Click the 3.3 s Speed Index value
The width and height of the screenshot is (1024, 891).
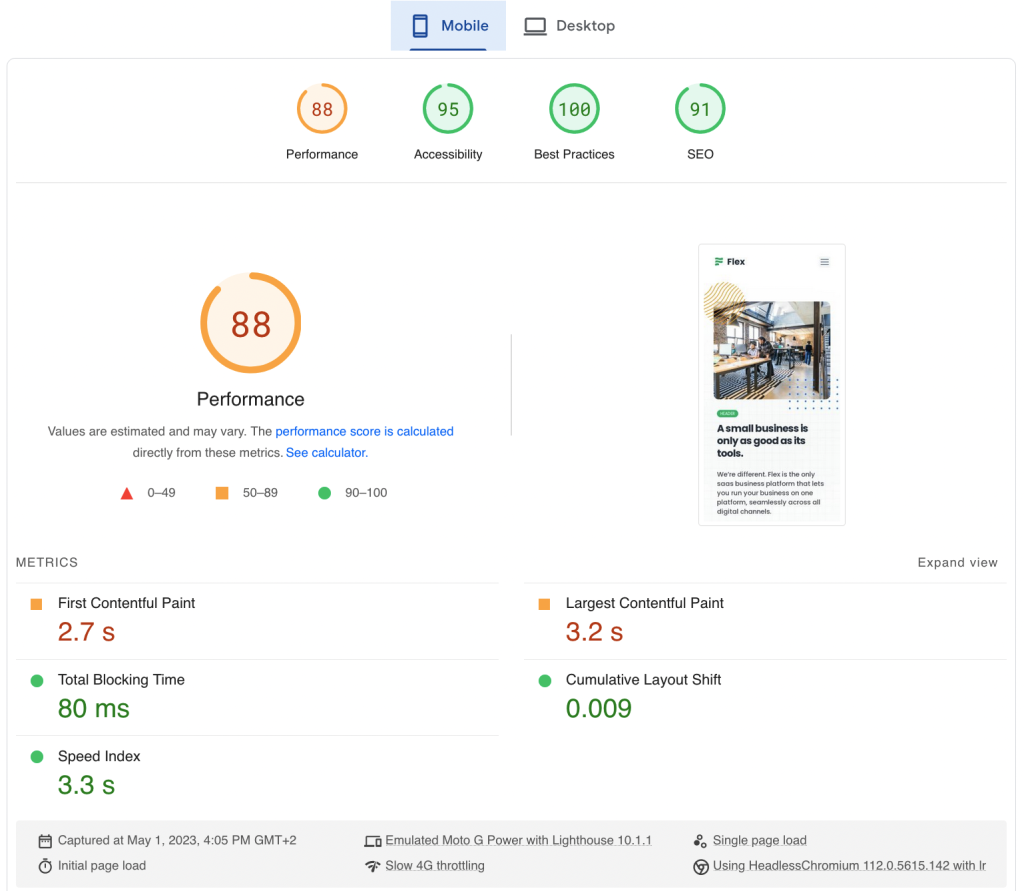86,785
